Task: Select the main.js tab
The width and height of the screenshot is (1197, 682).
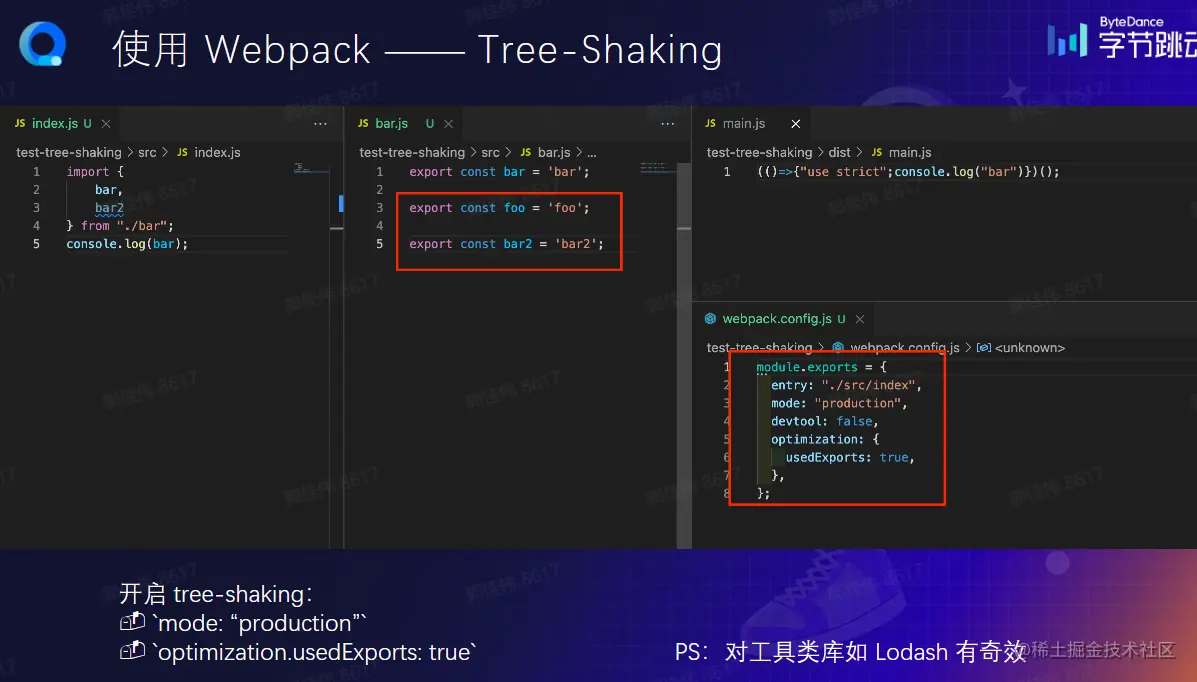Action: point(744,124)
